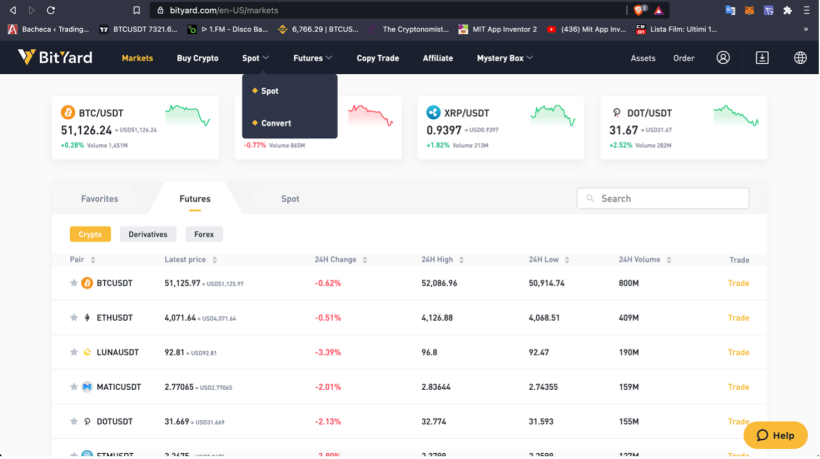Image resolution: width=820 pixels, height=459 pixels.
Task: Expand the Mystery Box dropdown menu
Action: coord(505,58)
